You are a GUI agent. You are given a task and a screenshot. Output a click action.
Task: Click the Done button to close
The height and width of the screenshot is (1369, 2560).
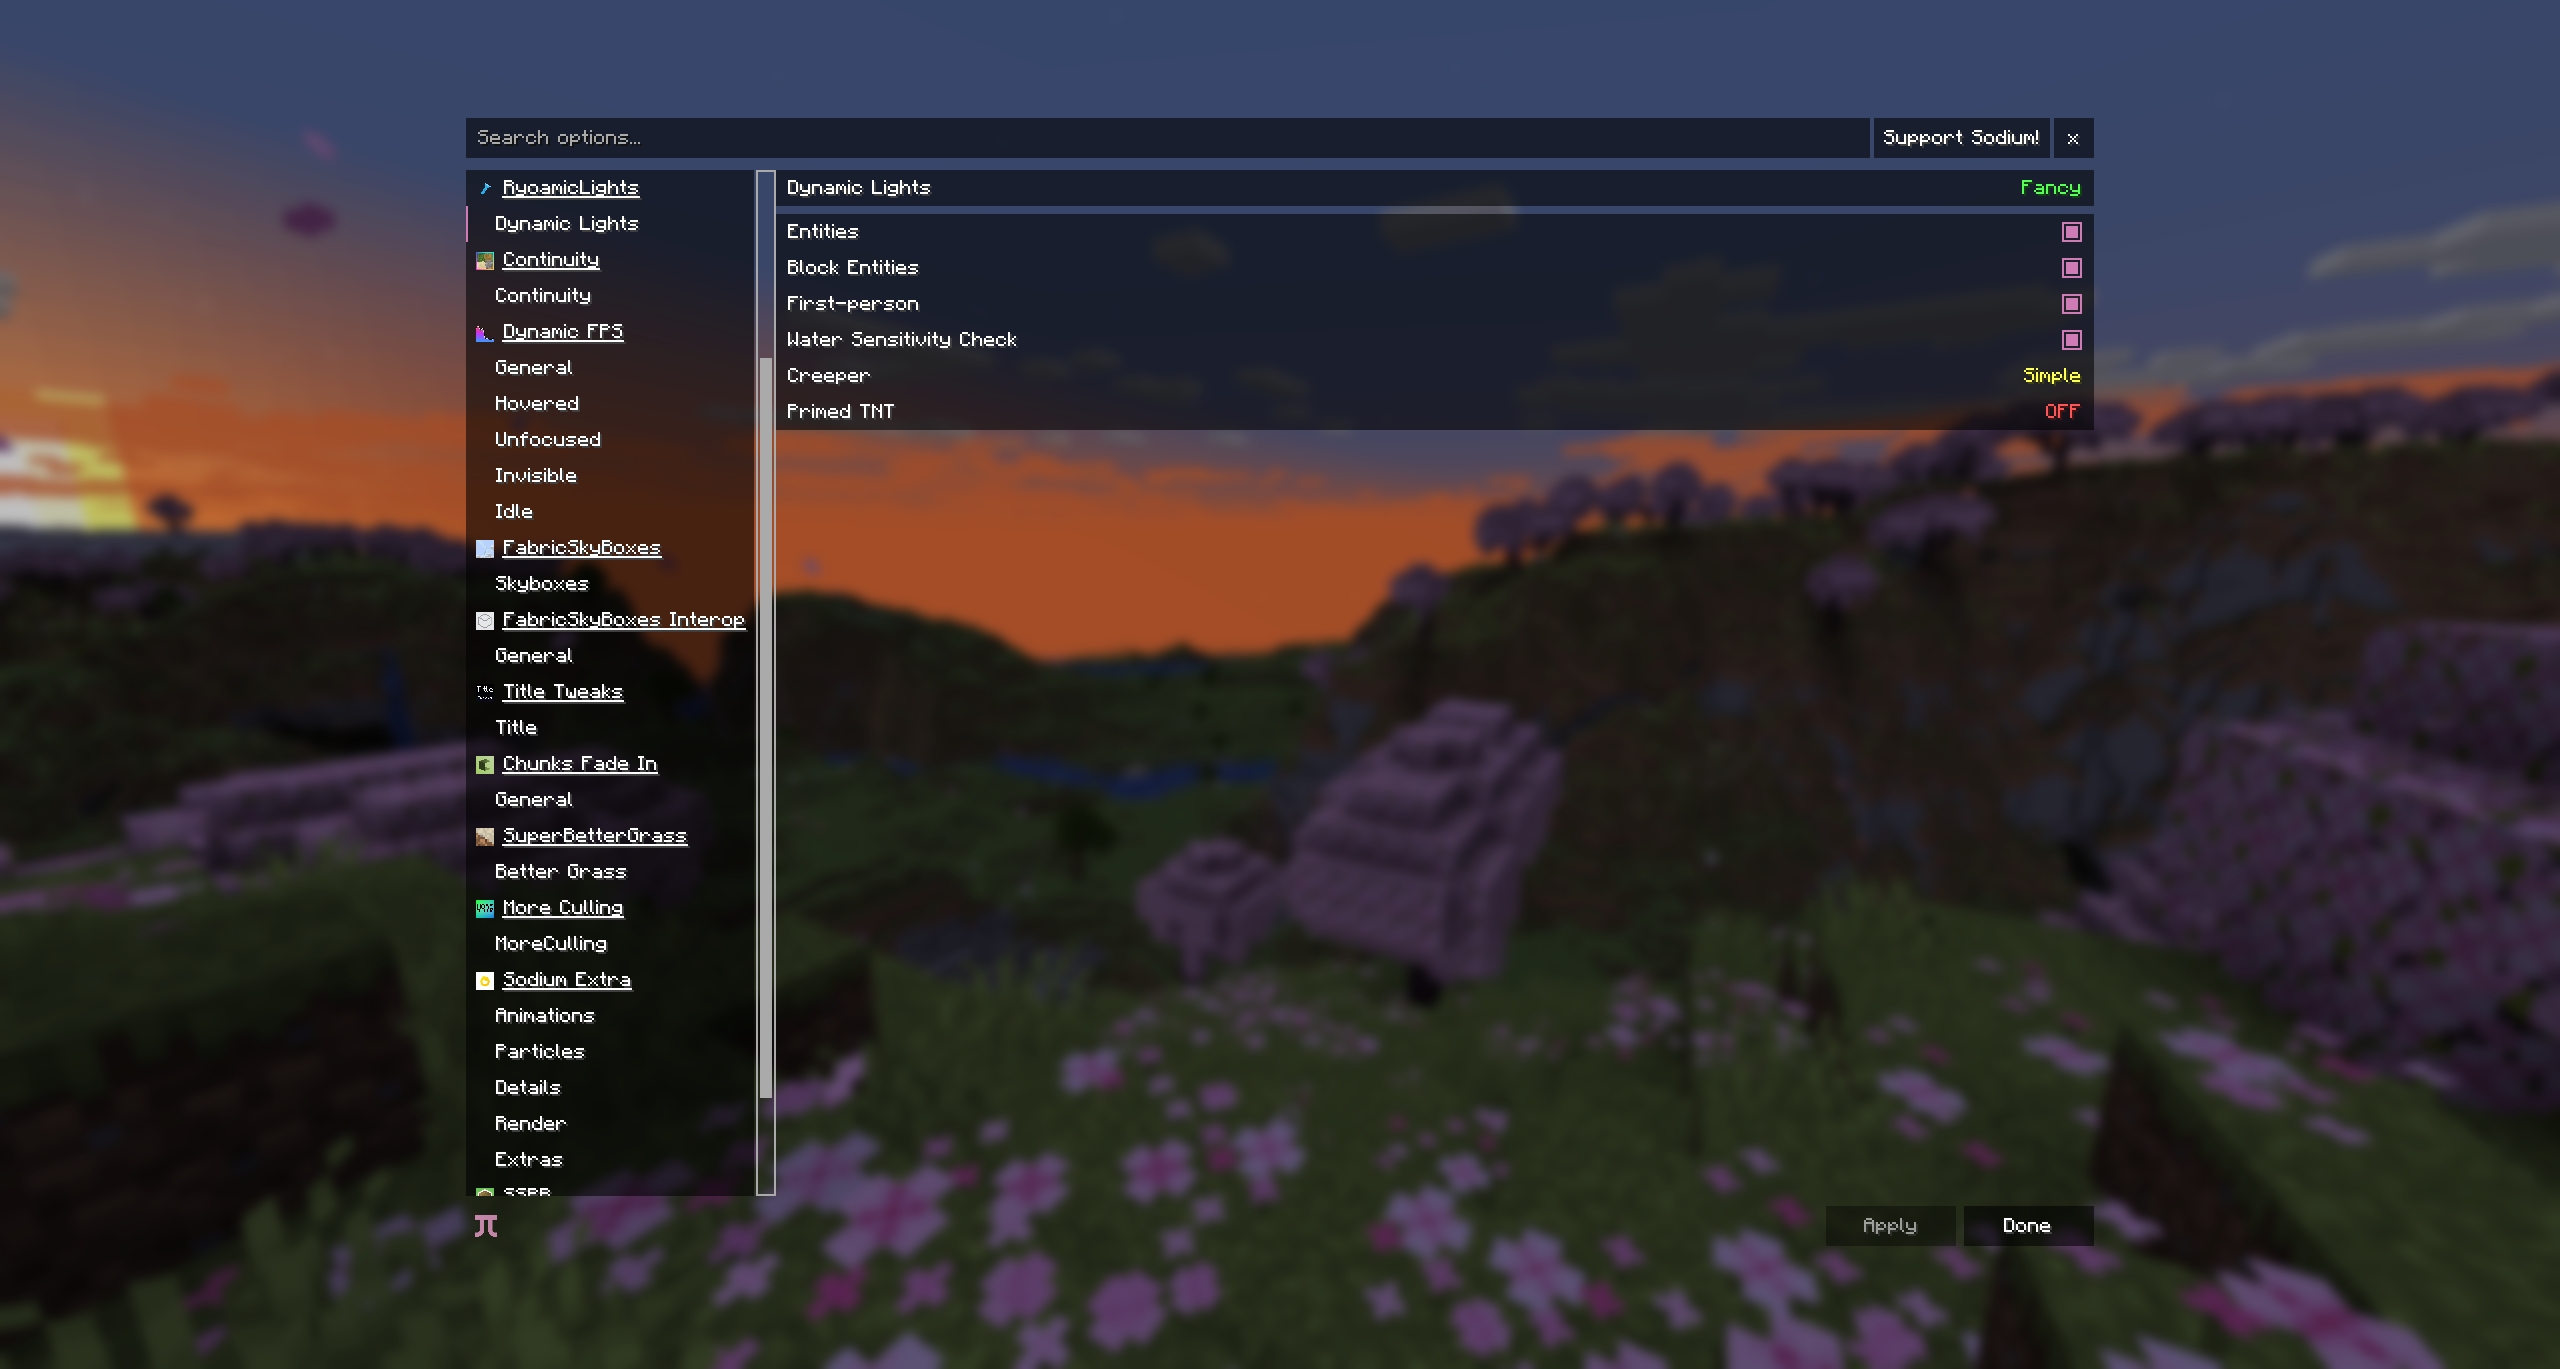2027,1225
